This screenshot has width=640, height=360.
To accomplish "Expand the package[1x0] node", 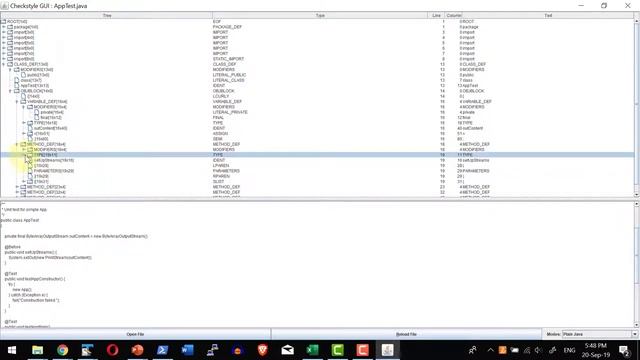I will tap(4, 27).
